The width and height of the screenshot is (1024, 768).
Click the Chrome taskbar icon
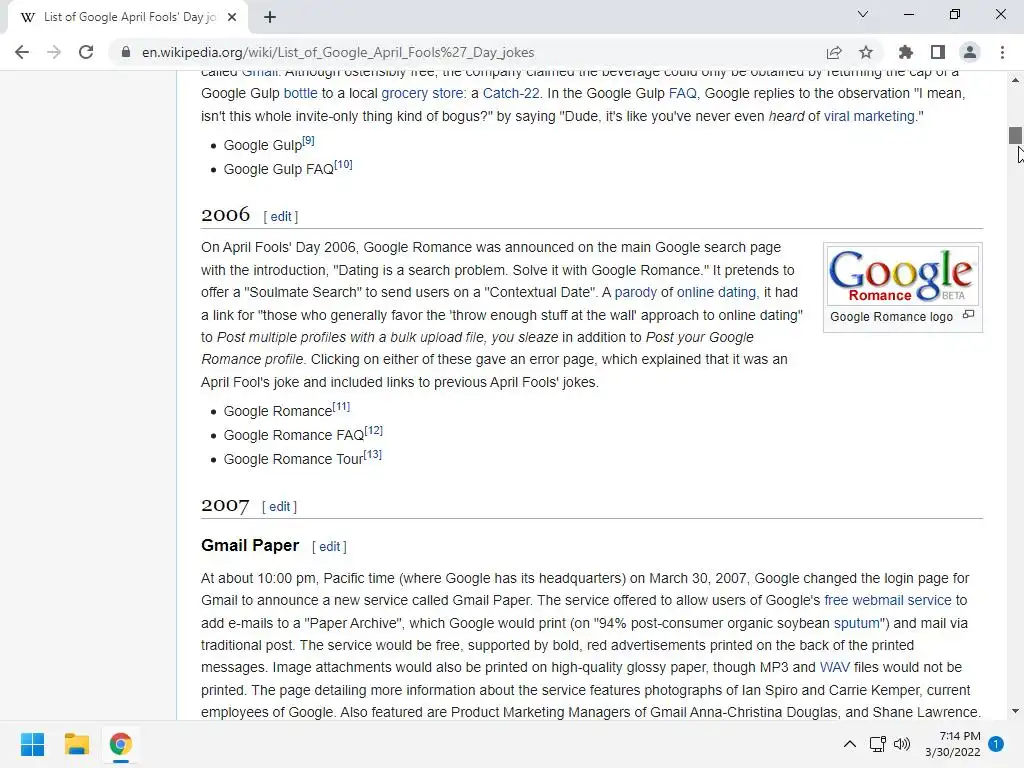coord(120,744)
